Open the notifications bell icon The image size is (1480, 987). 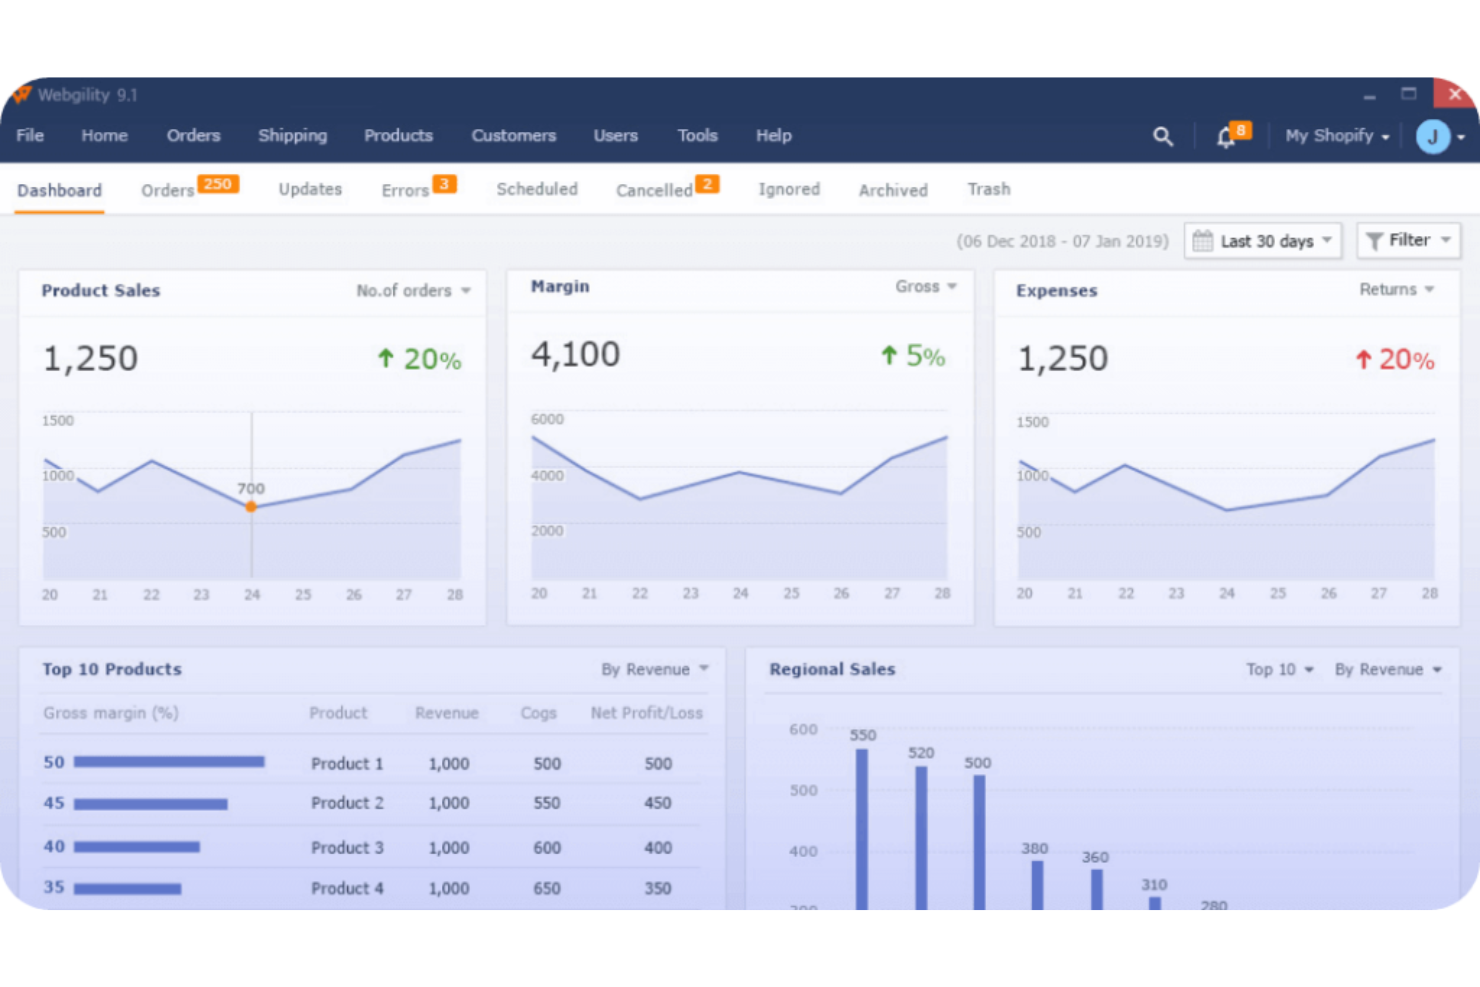point(1226,137)
